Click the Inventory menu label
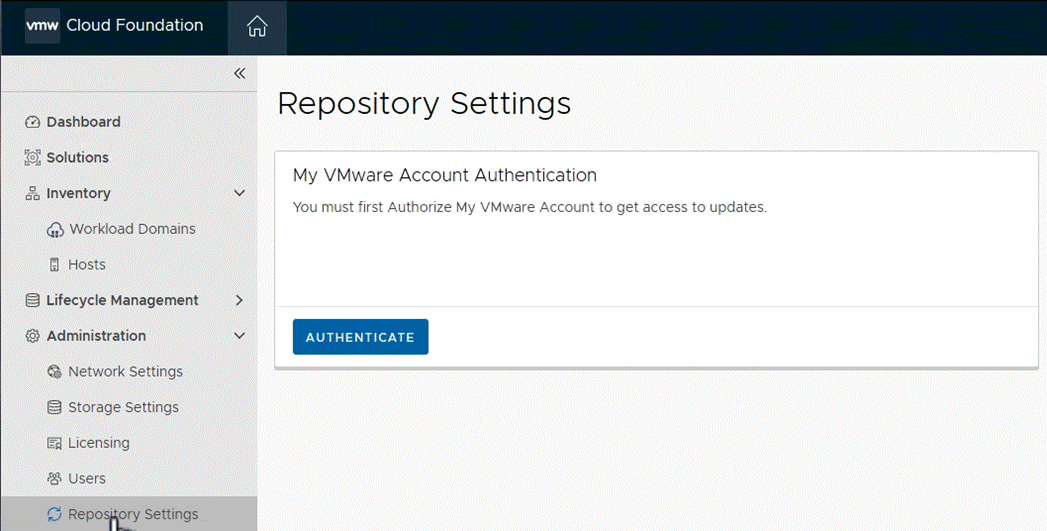This screenshot has width=1047, height=531. [x=78, y=193]
